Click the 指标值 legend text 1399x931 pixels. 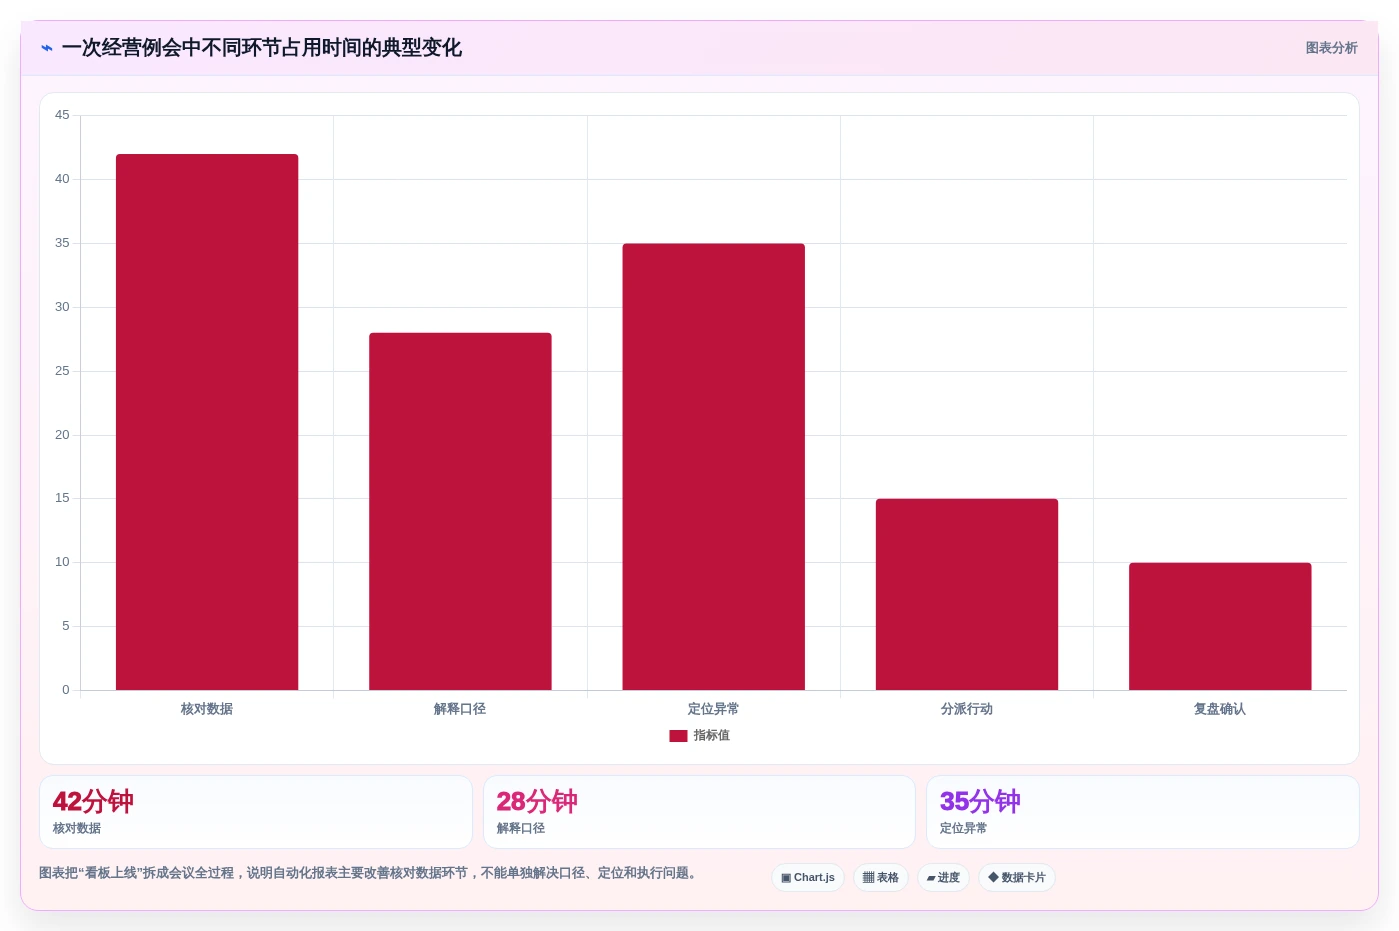pos(712,735)
